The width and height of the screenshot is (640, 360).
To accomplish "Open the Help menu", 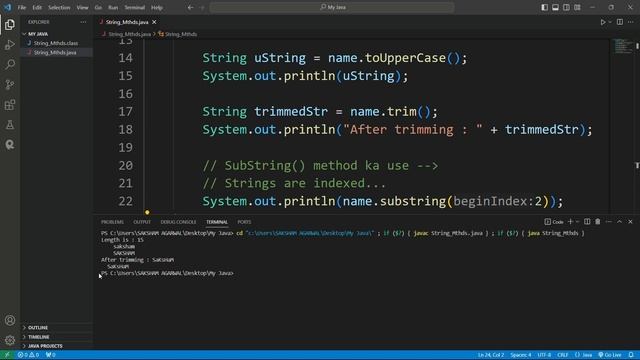I will (157, 7).
